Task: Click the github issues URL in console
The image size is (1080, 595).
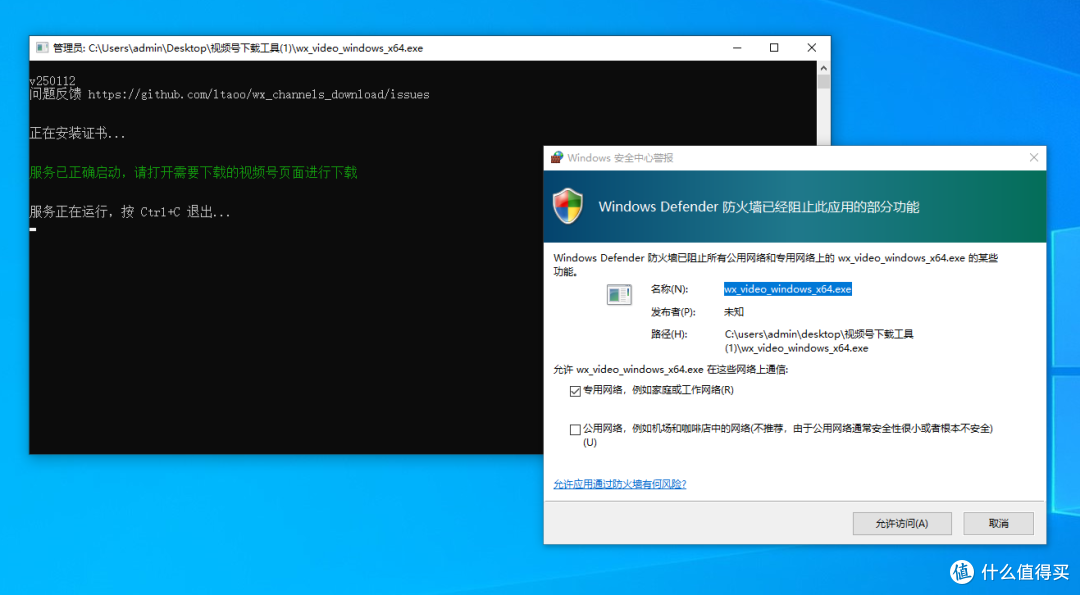Action: pos(258,94)
